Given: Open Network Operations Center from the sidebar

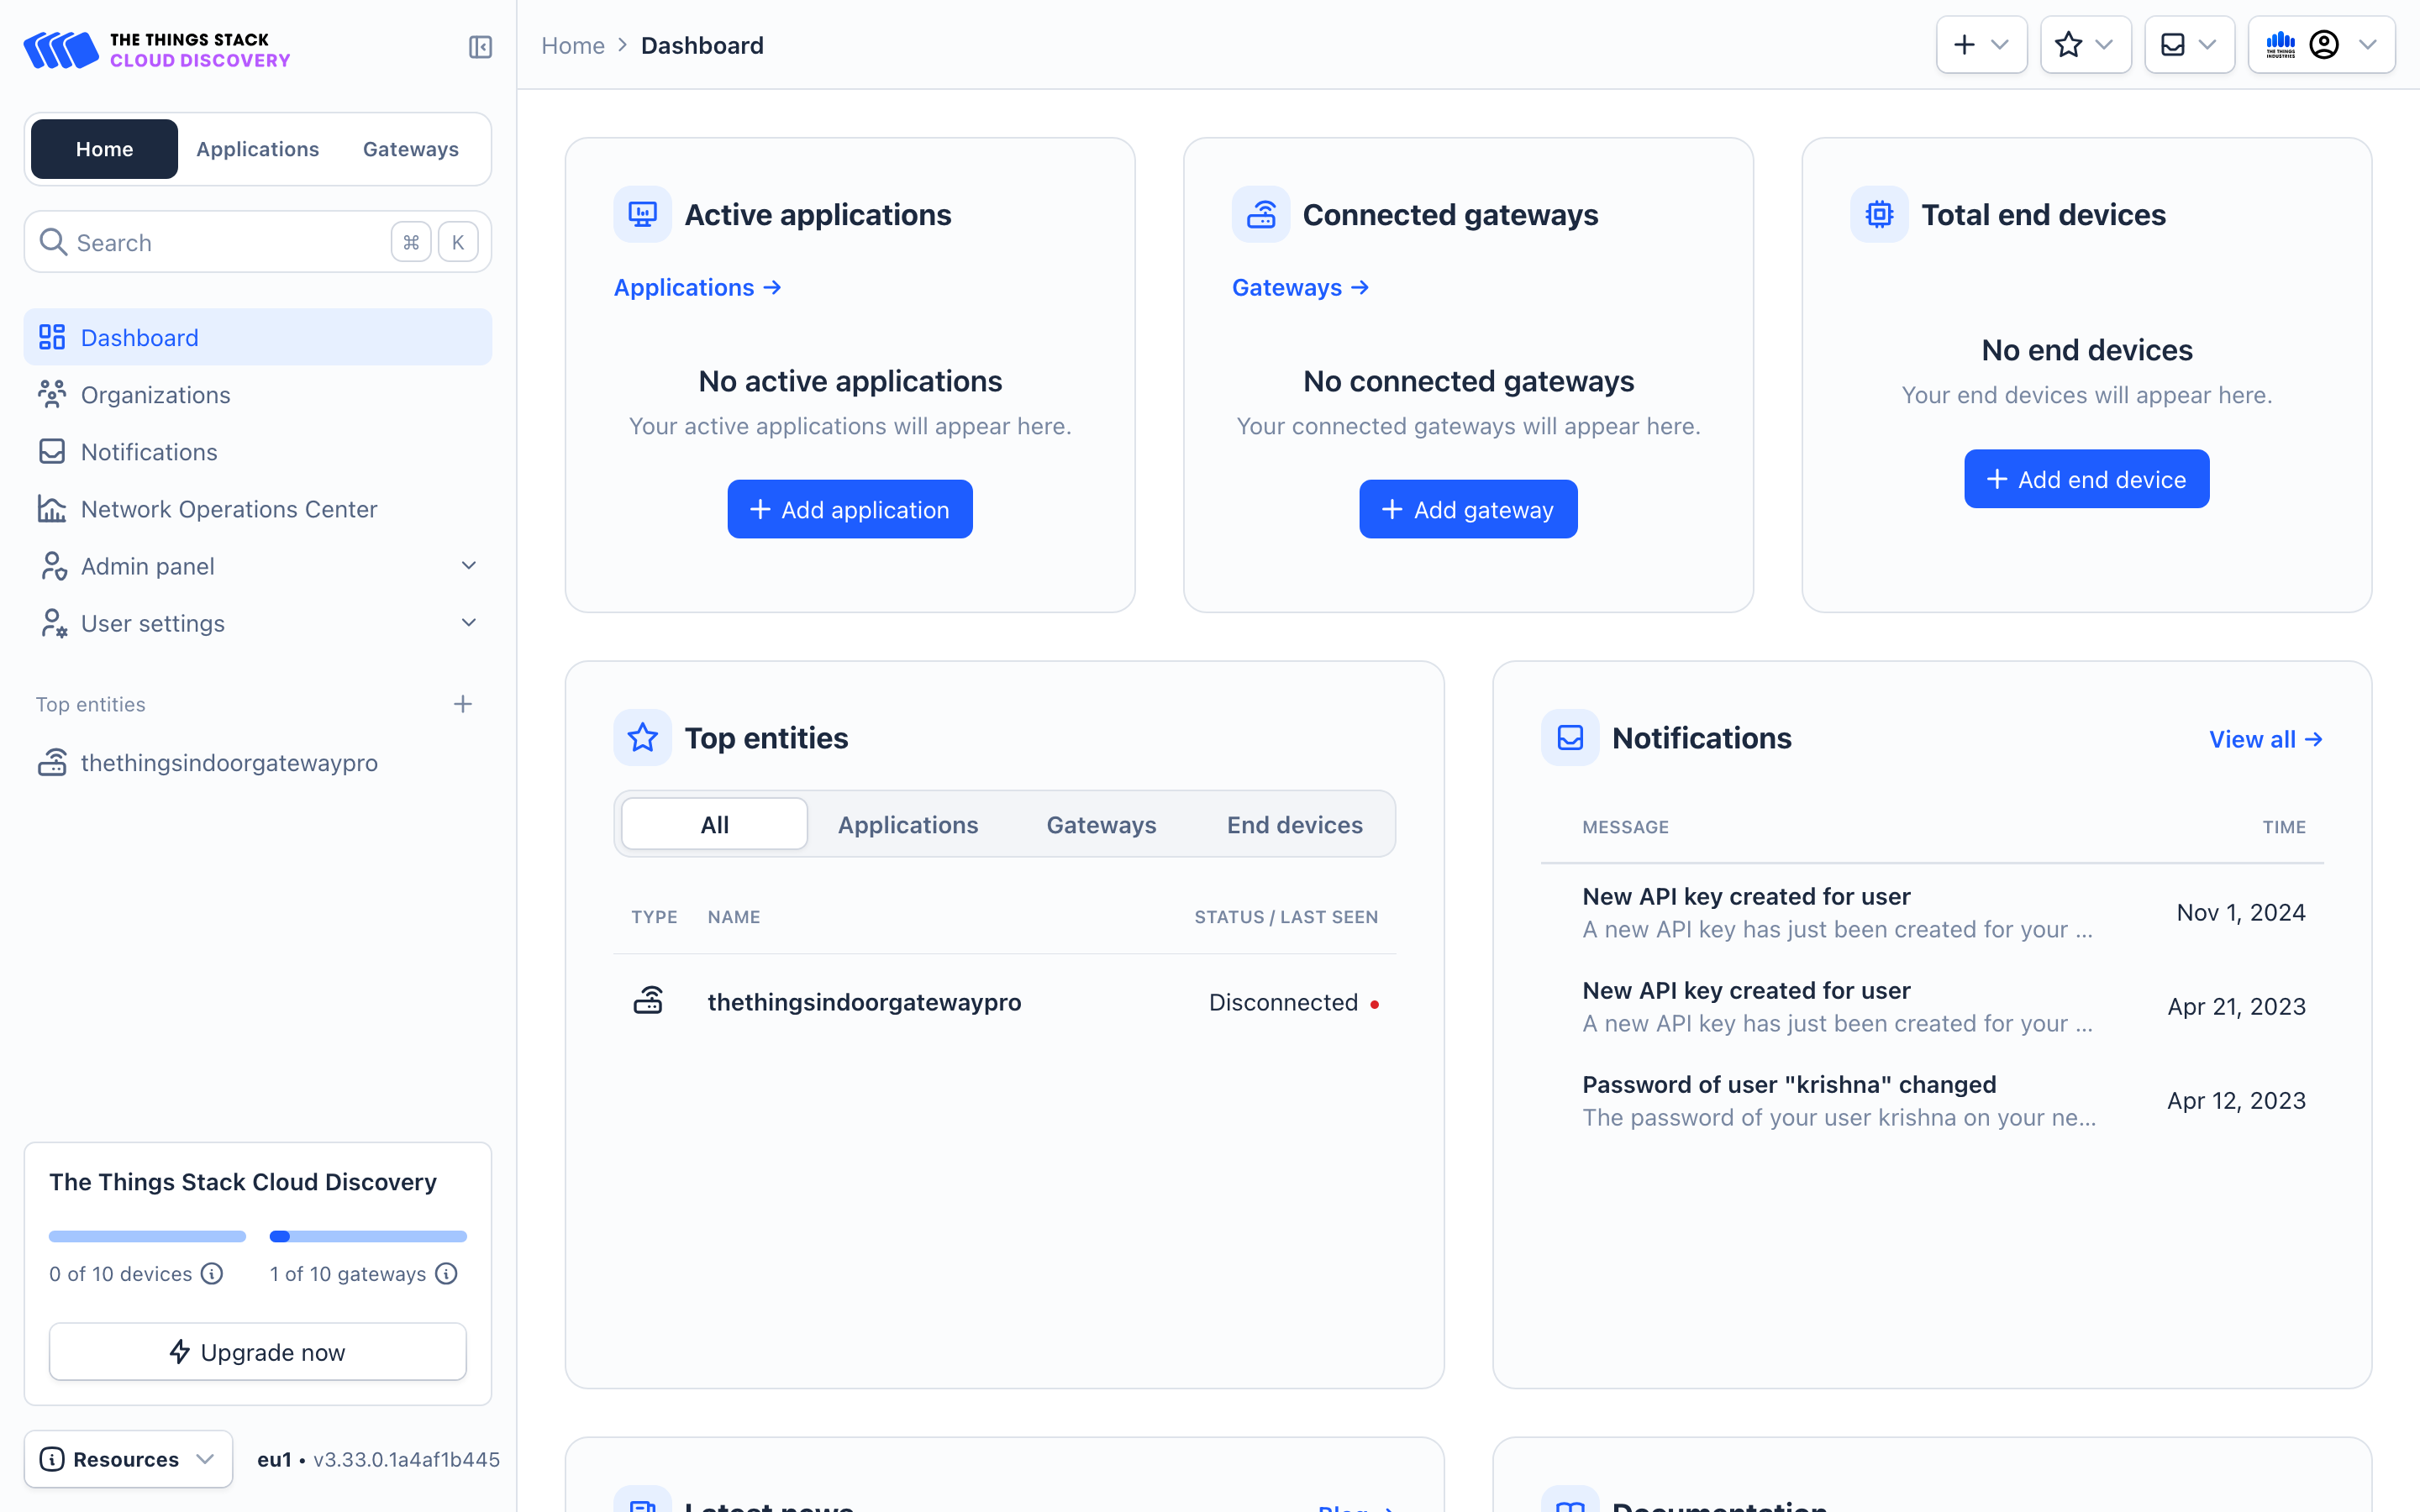Looking at the screenshot, I should point(228,509).
